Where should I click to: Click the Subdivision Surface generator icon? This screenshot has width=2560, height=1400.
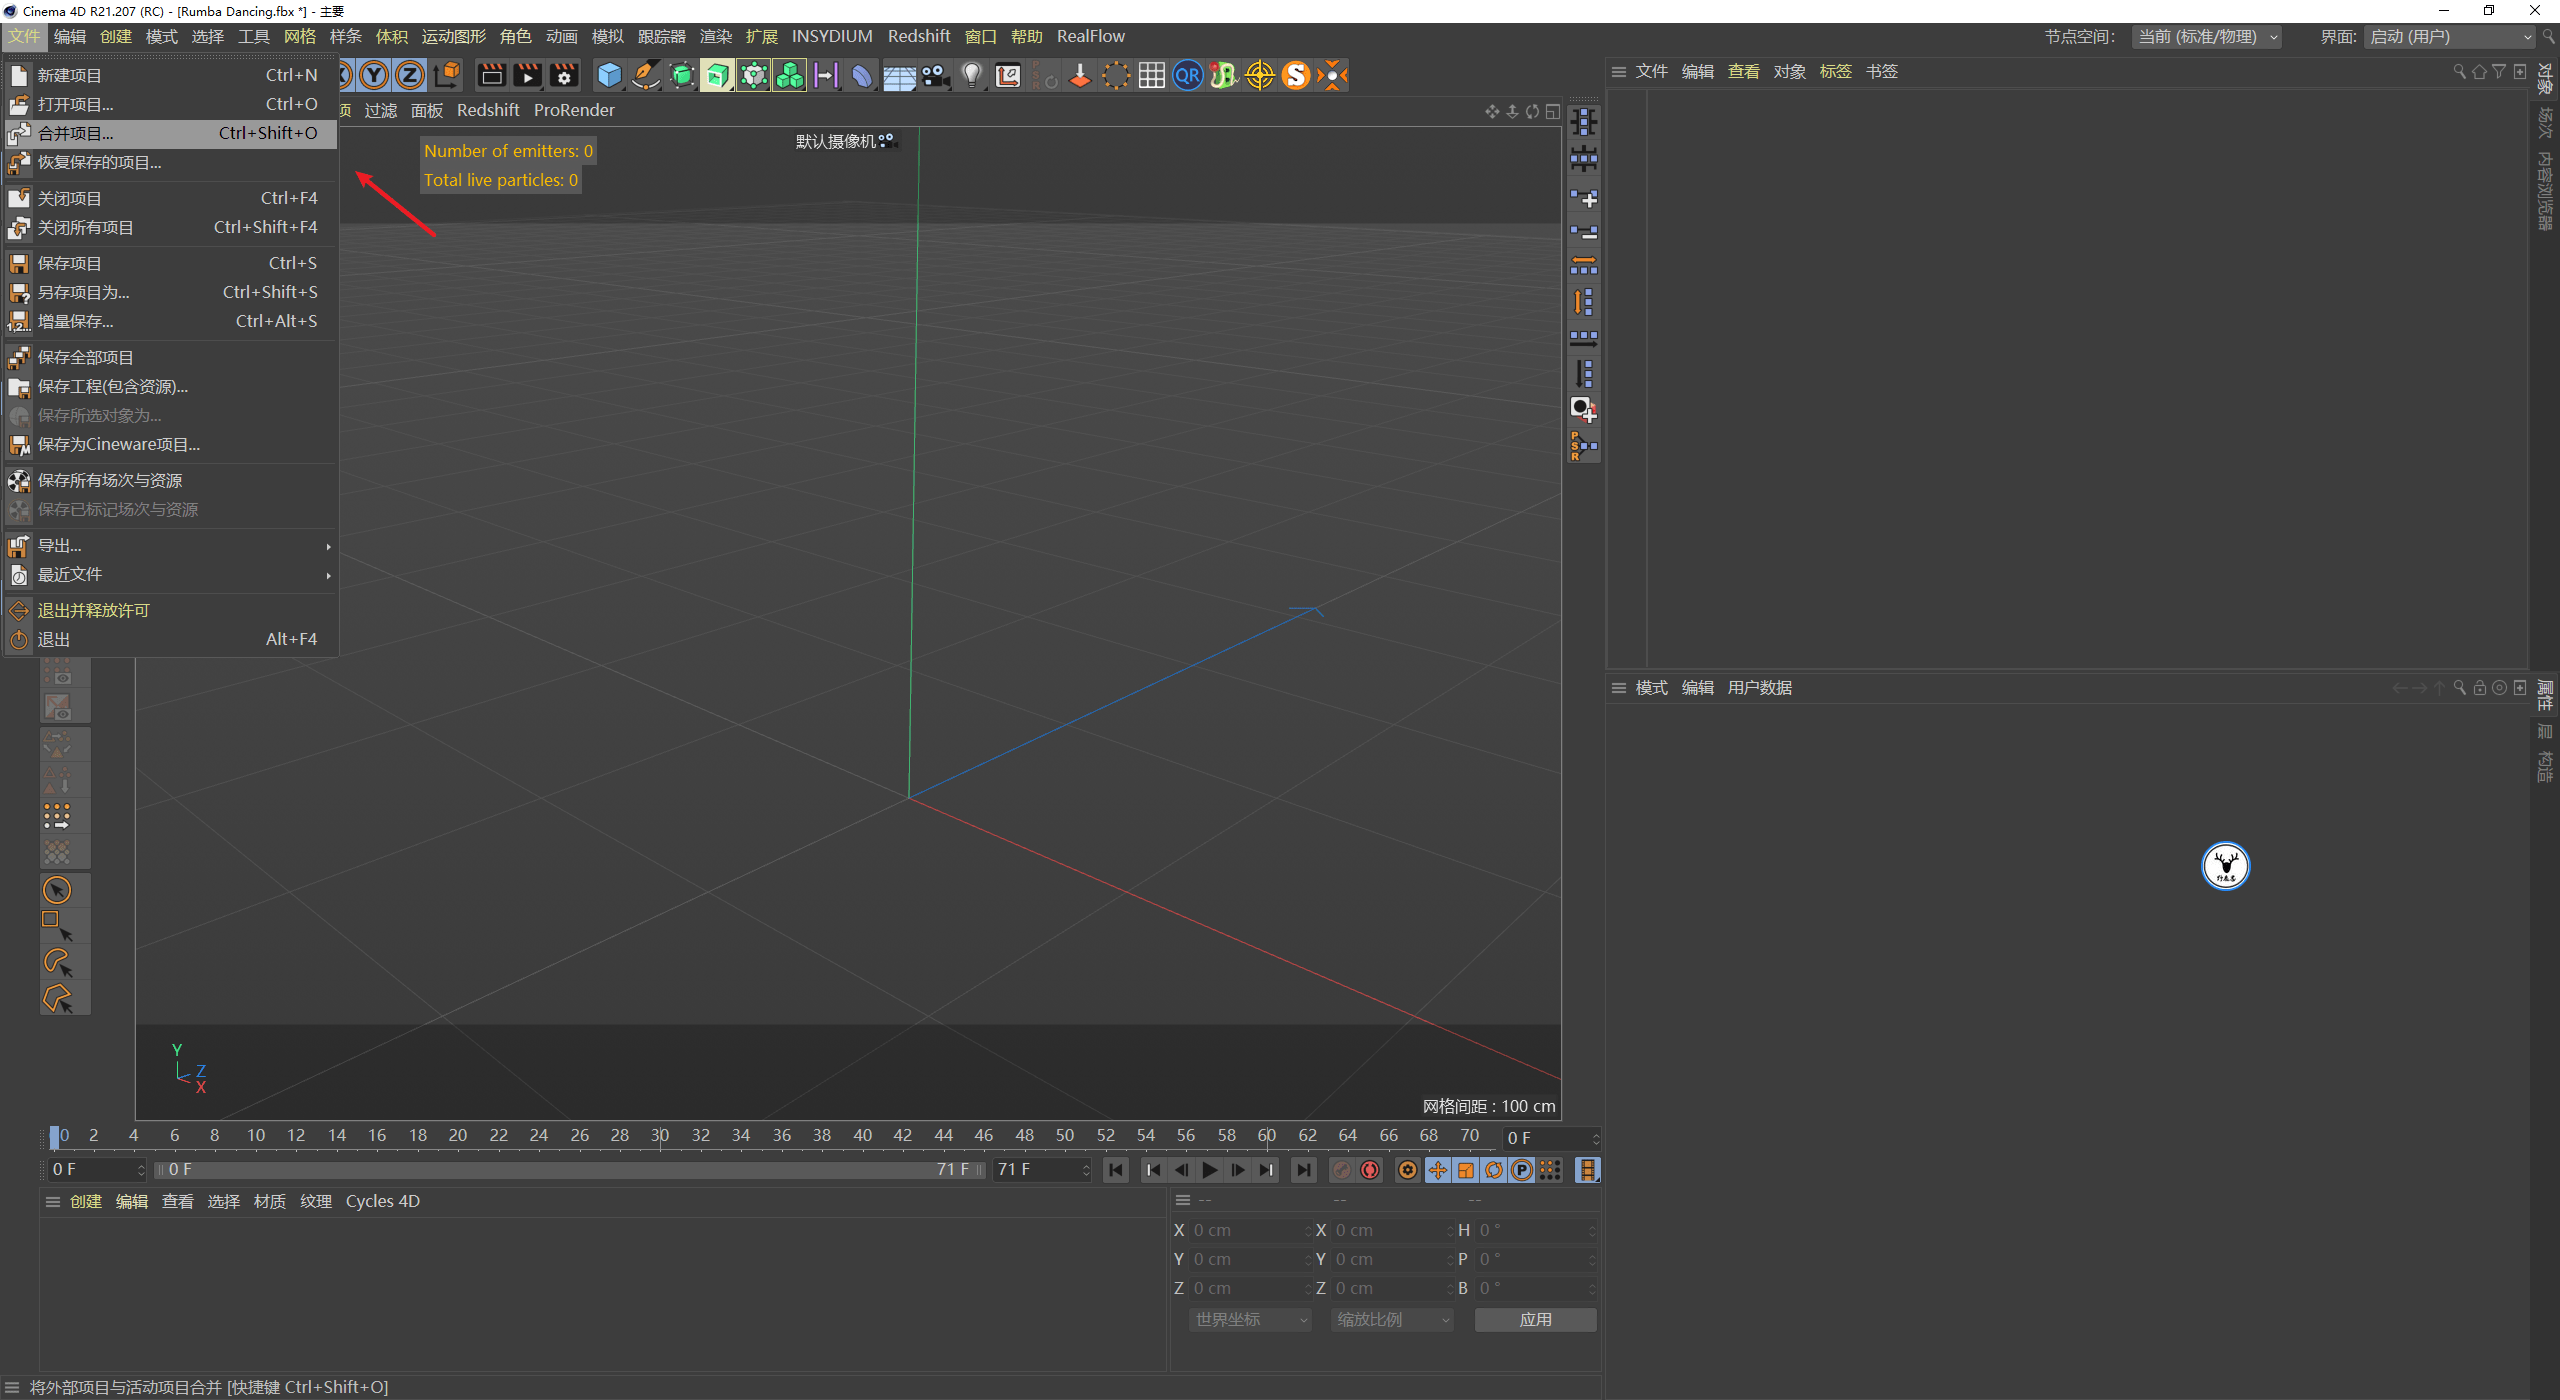pyautogui.click(x=682, y=75)
